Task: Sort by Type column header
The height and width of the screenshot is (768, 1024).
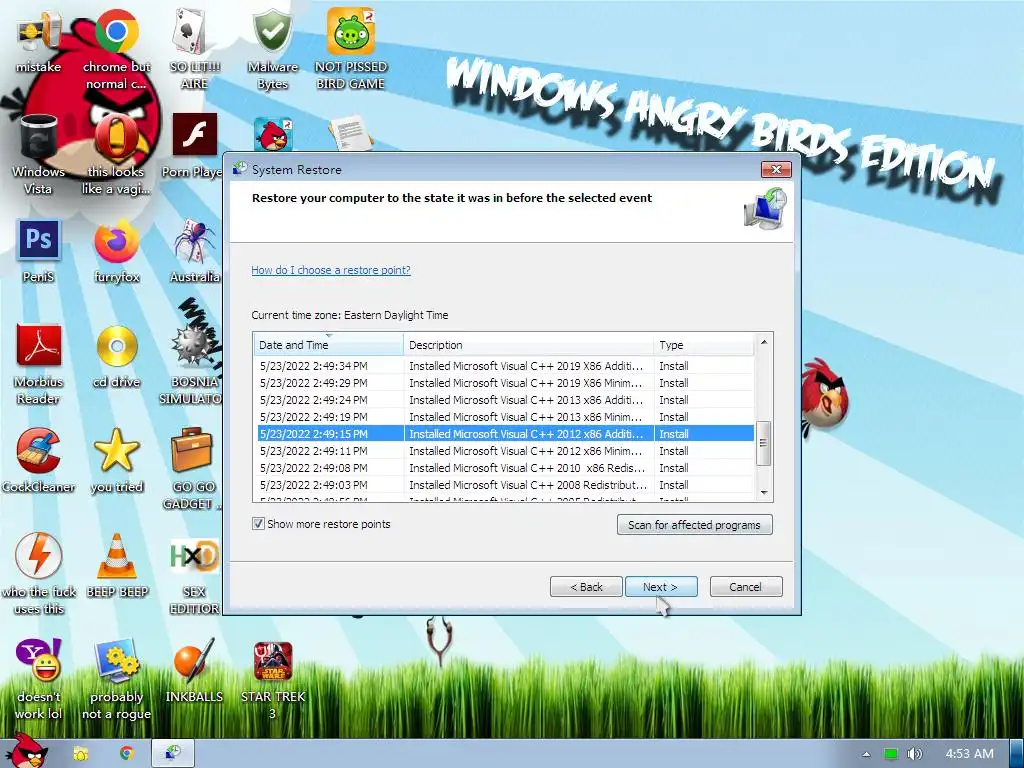Action: (x=703, y=345)
